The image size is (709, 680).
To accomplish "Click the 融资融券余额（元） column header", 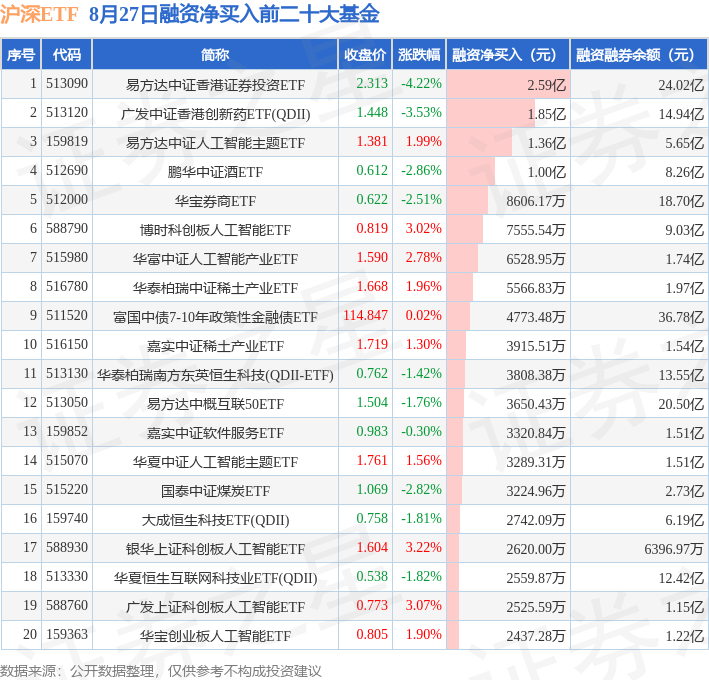I will [x=639, y=55].
